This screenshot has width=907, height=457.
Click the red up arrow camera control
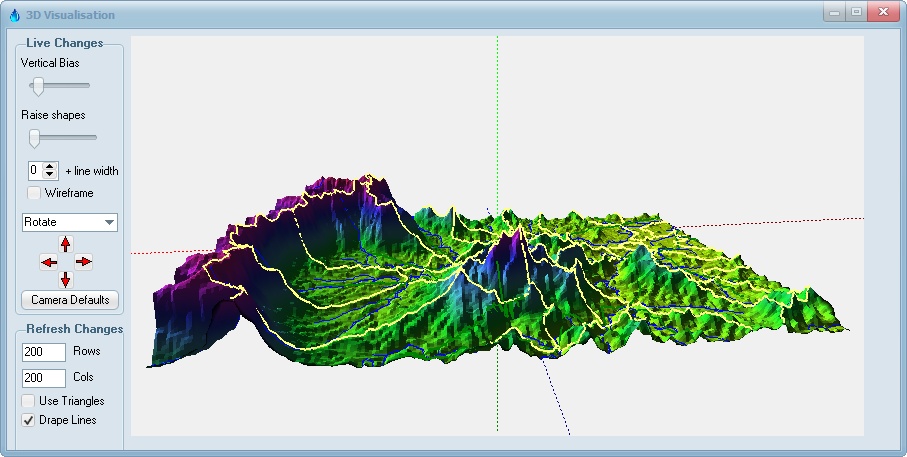point(65,244)
